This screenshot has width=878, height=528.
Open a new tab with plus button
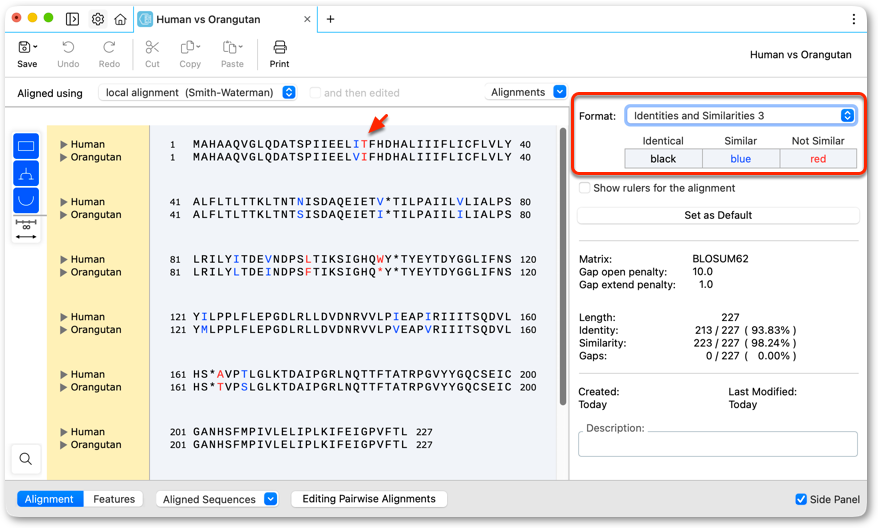click(x=330, y=19)
